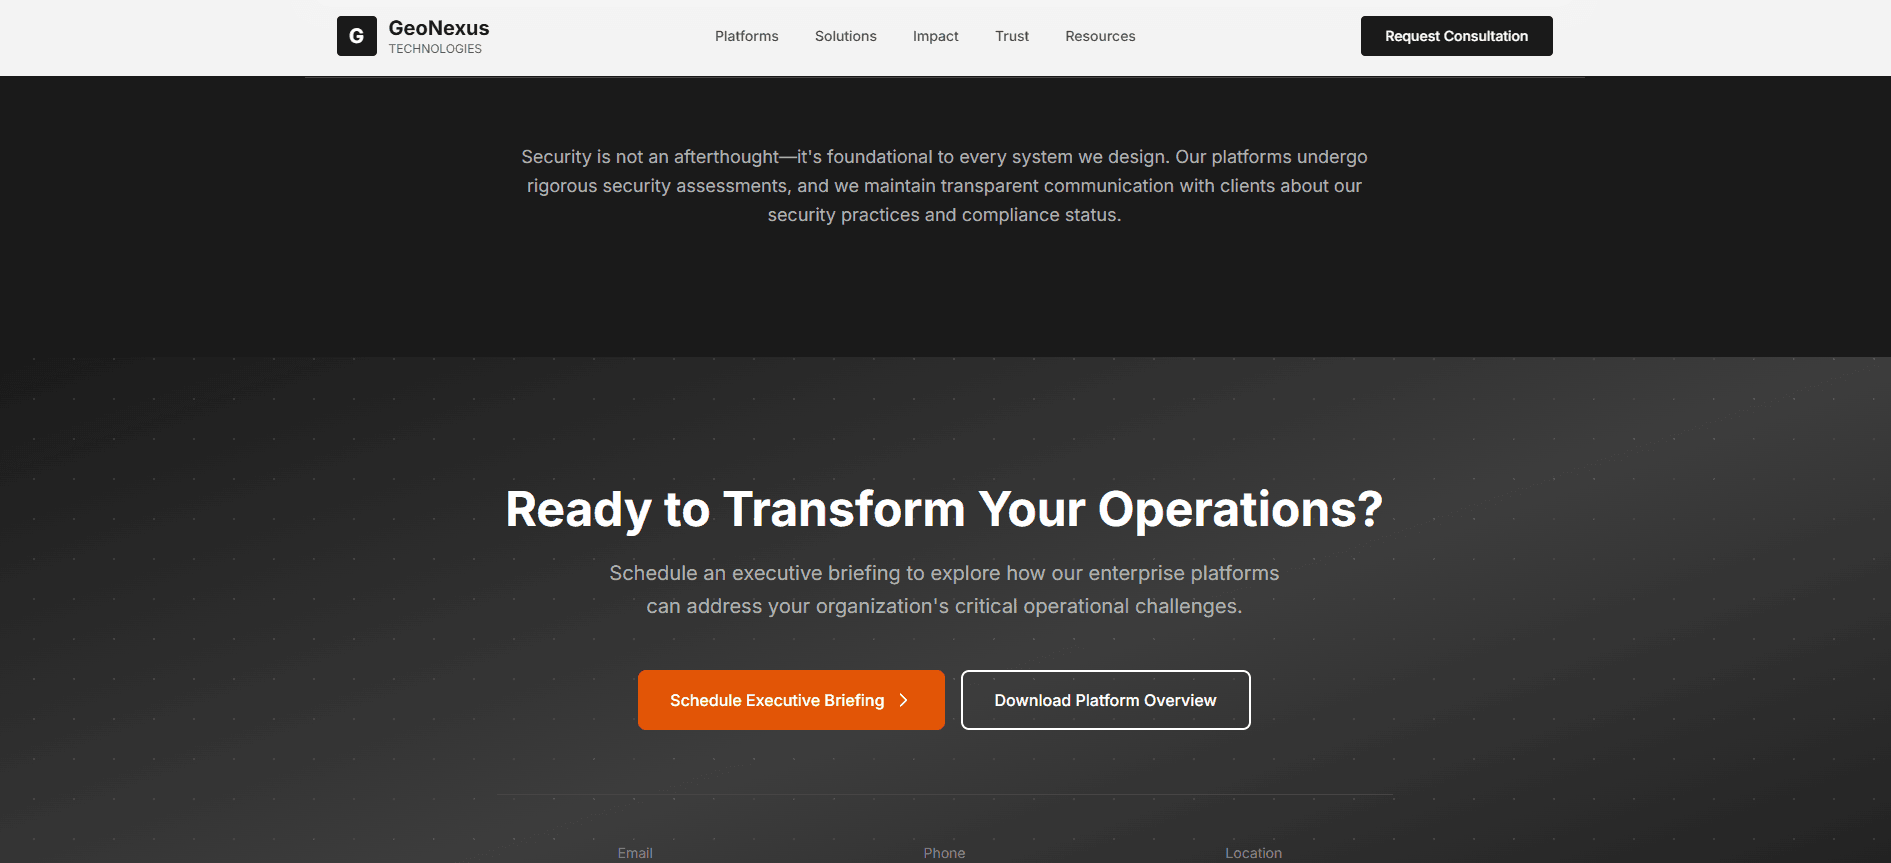1891x863 pixels.
Task: Click the chevron arrow on Schedule Executive Briefing
Action: point(903,700)
